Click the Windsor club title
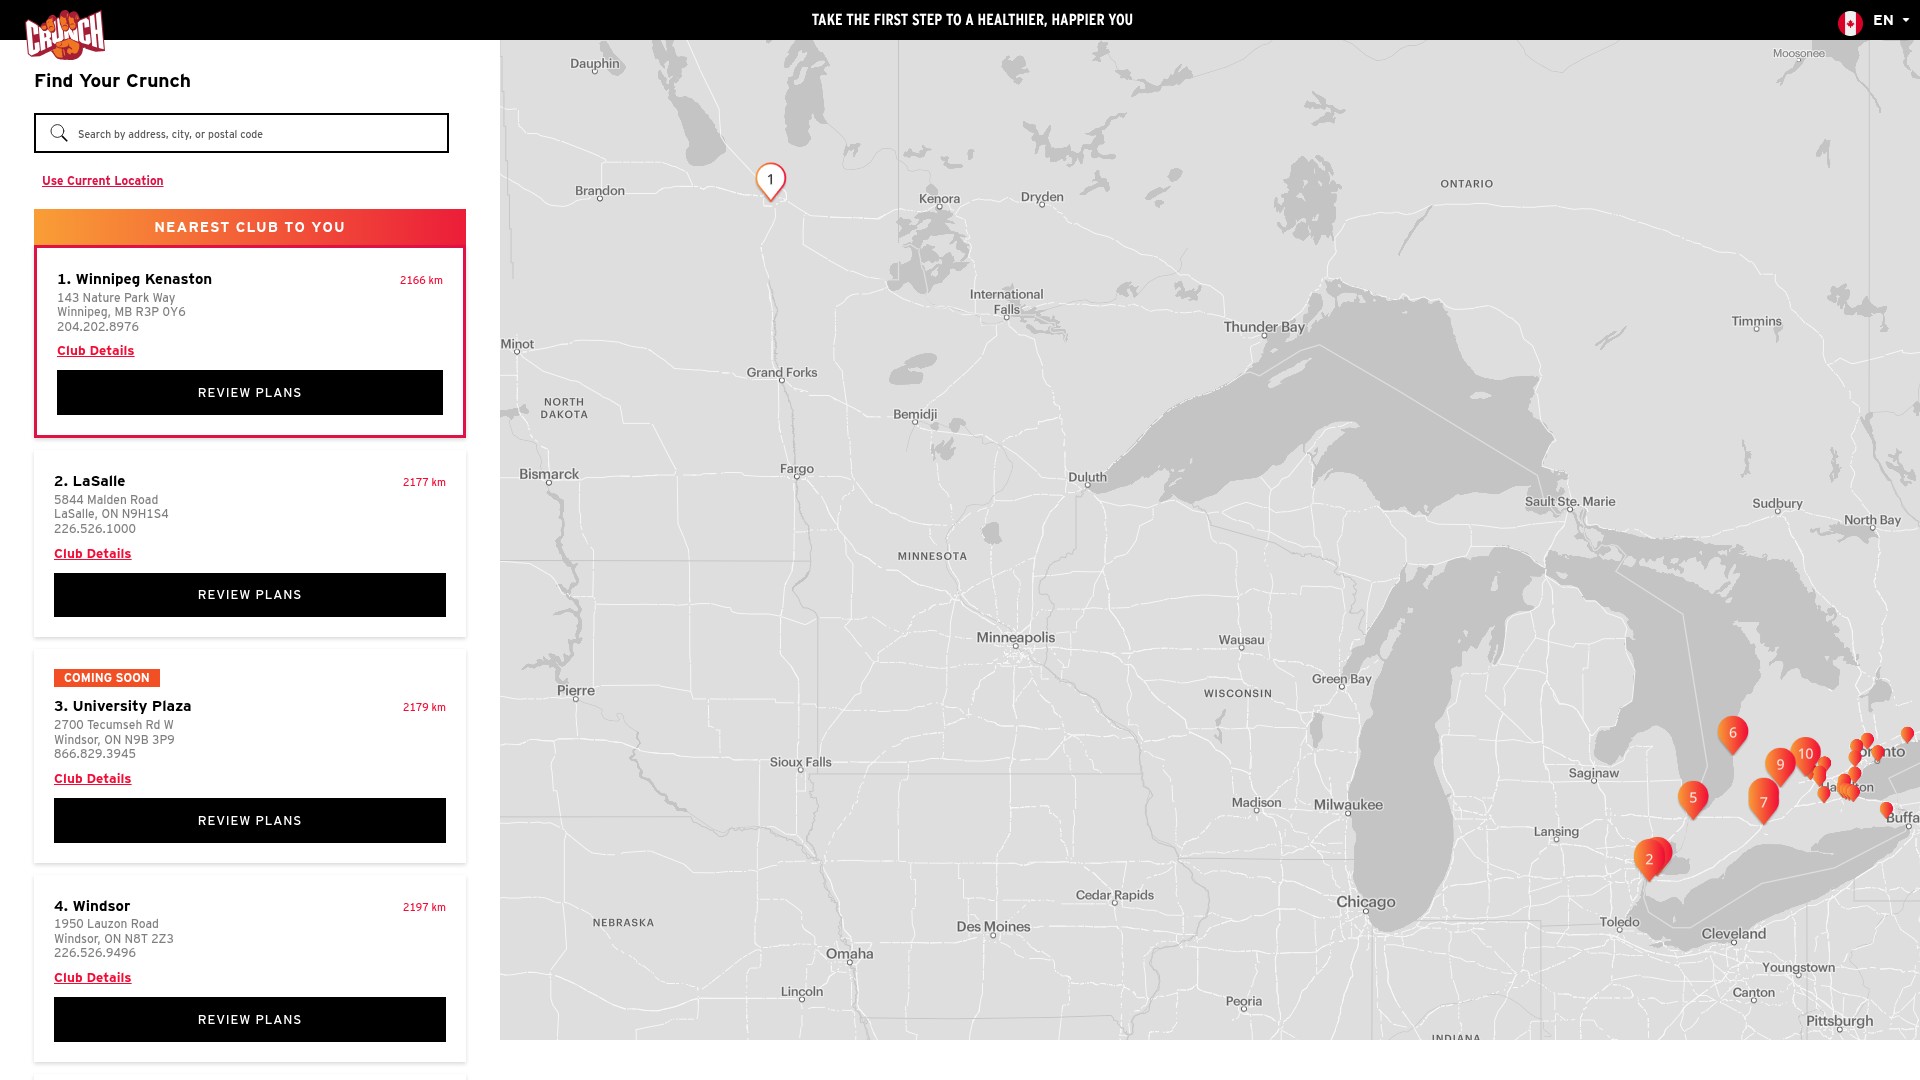This screenshot has width=1920, height=1080. pos(92,906)
